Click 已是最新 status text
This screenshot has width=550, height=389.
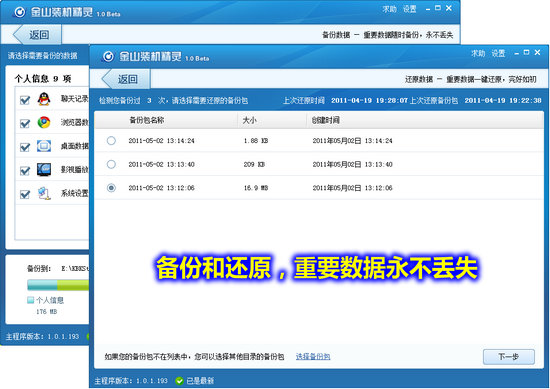tap(200, 381)
